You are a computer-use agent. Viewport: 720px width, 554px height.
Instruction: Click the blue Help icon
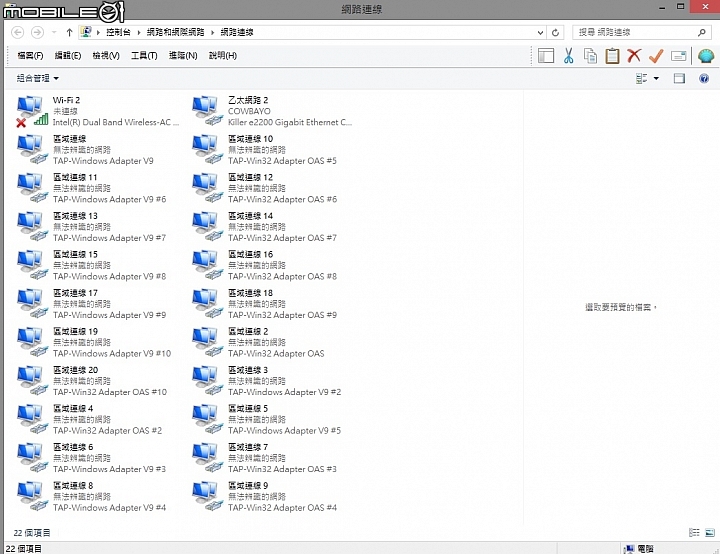pyautogui.click(x=704, y=79)
